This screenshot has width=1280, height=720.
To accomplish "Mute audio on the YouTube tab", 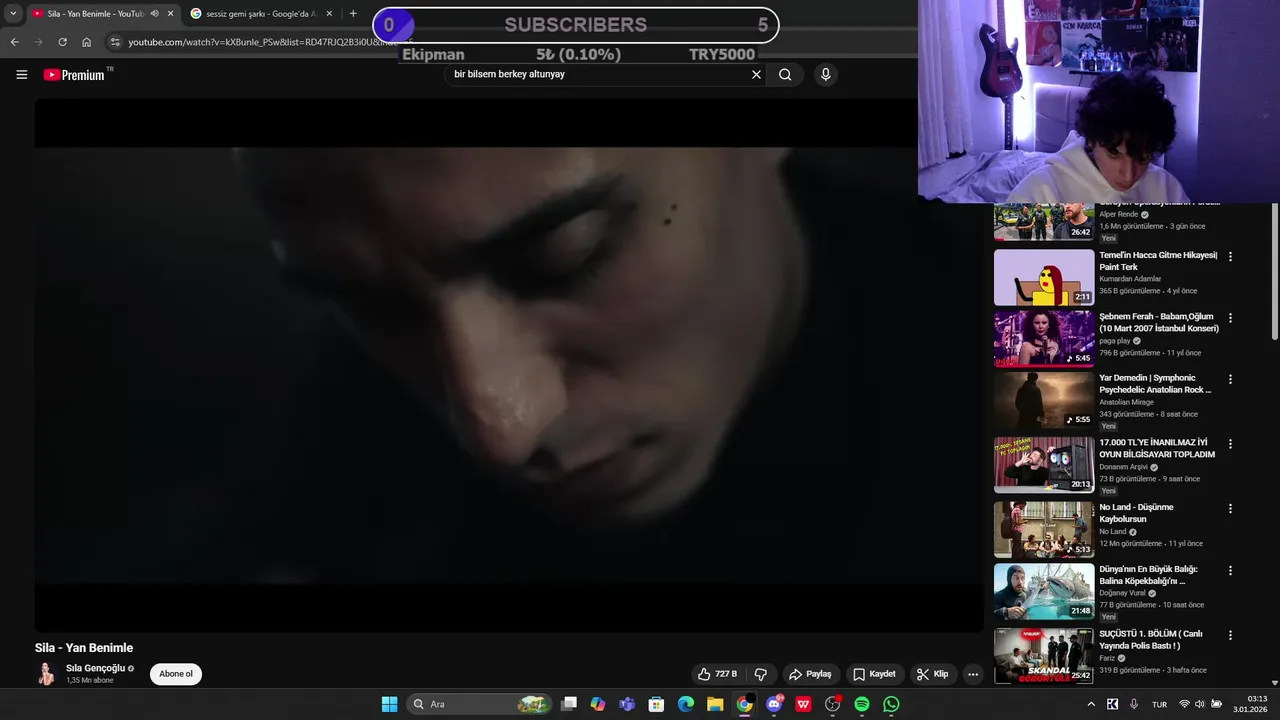I will (154, 14).
